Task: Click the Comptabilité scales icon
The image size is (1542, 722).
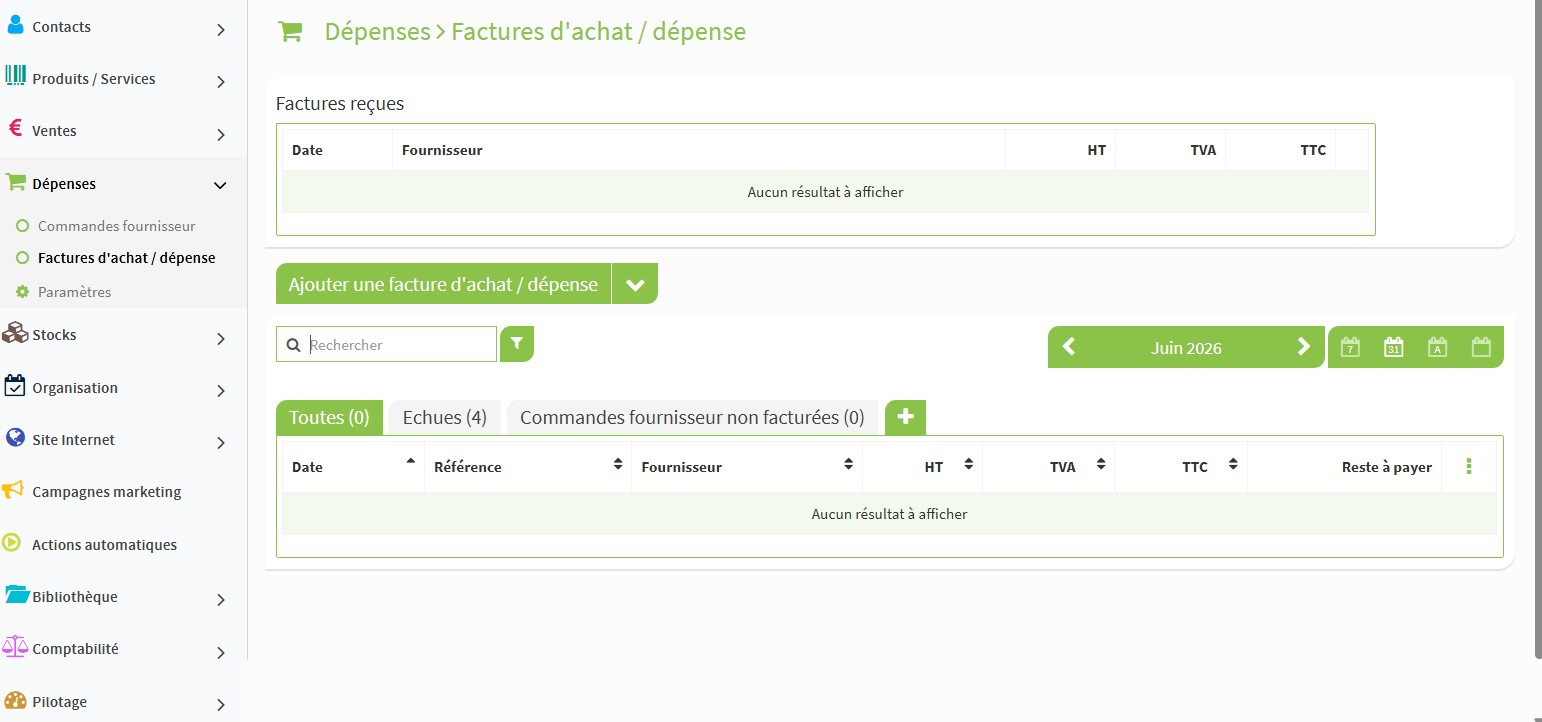Action: tap(15, 646)
